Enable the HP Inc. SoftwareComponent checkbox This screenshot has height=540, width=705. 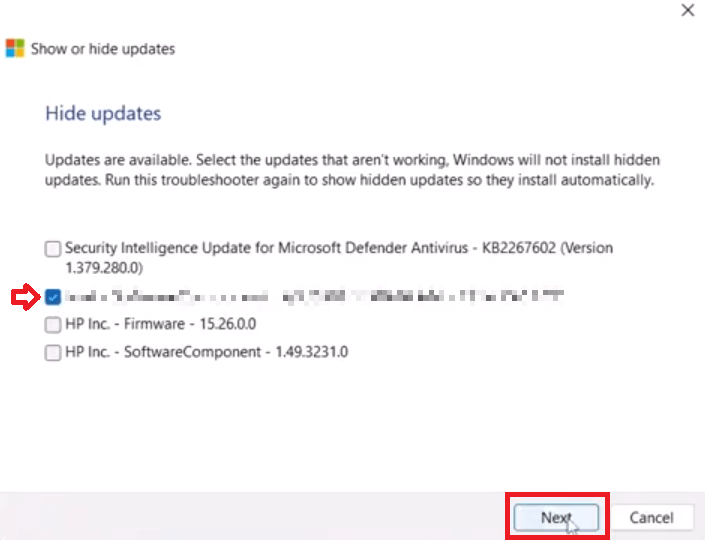coord(52,352)
